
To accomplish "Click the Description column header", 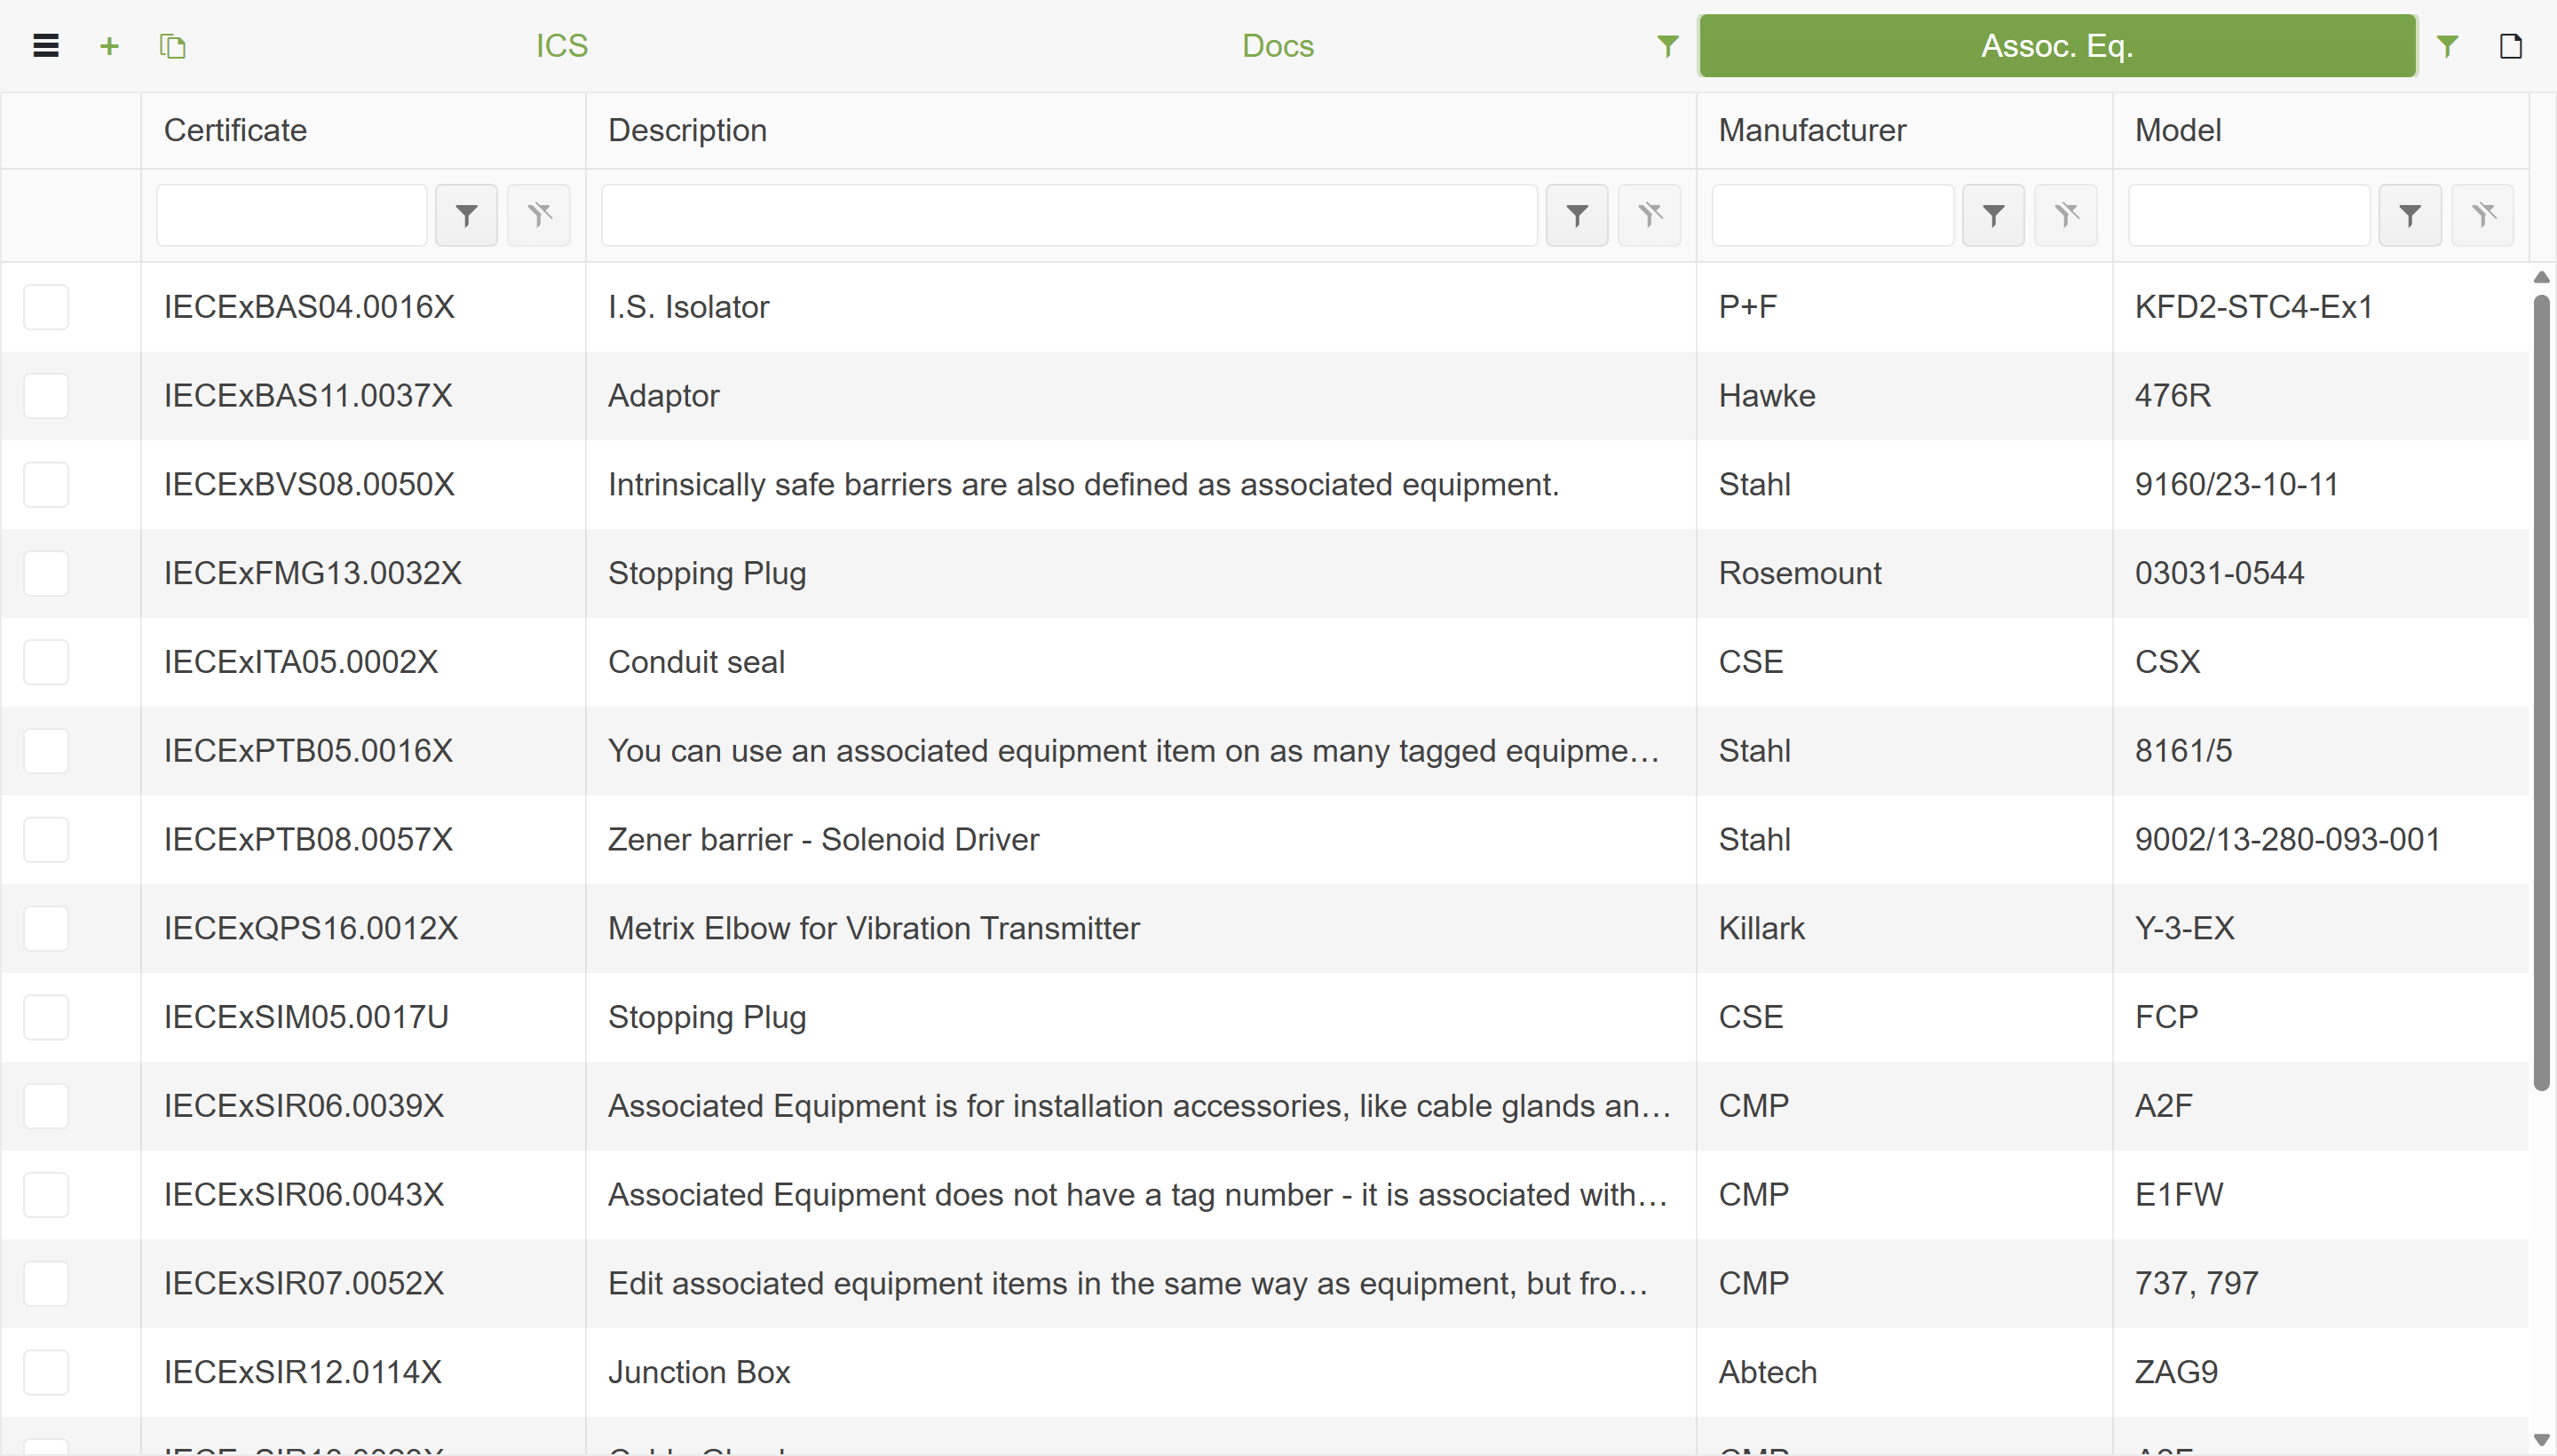I will (1141, 131).
